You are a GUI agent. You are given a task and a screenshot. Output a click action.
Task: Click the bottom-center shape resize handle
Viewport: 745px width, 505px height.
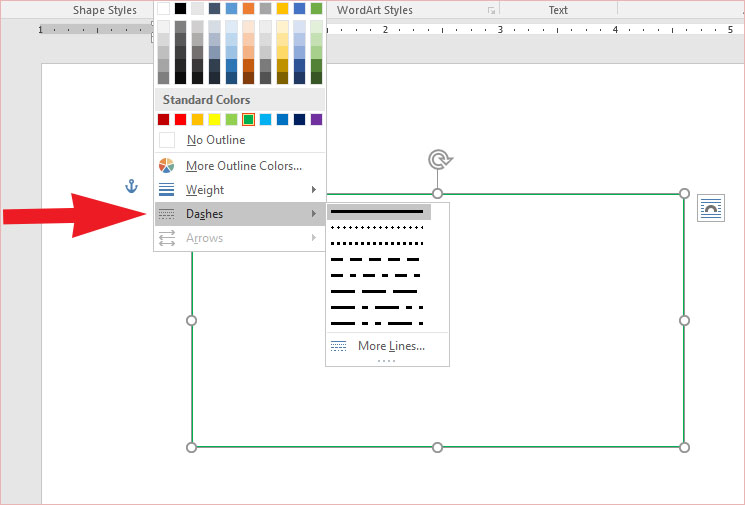[x=438, y=448]
